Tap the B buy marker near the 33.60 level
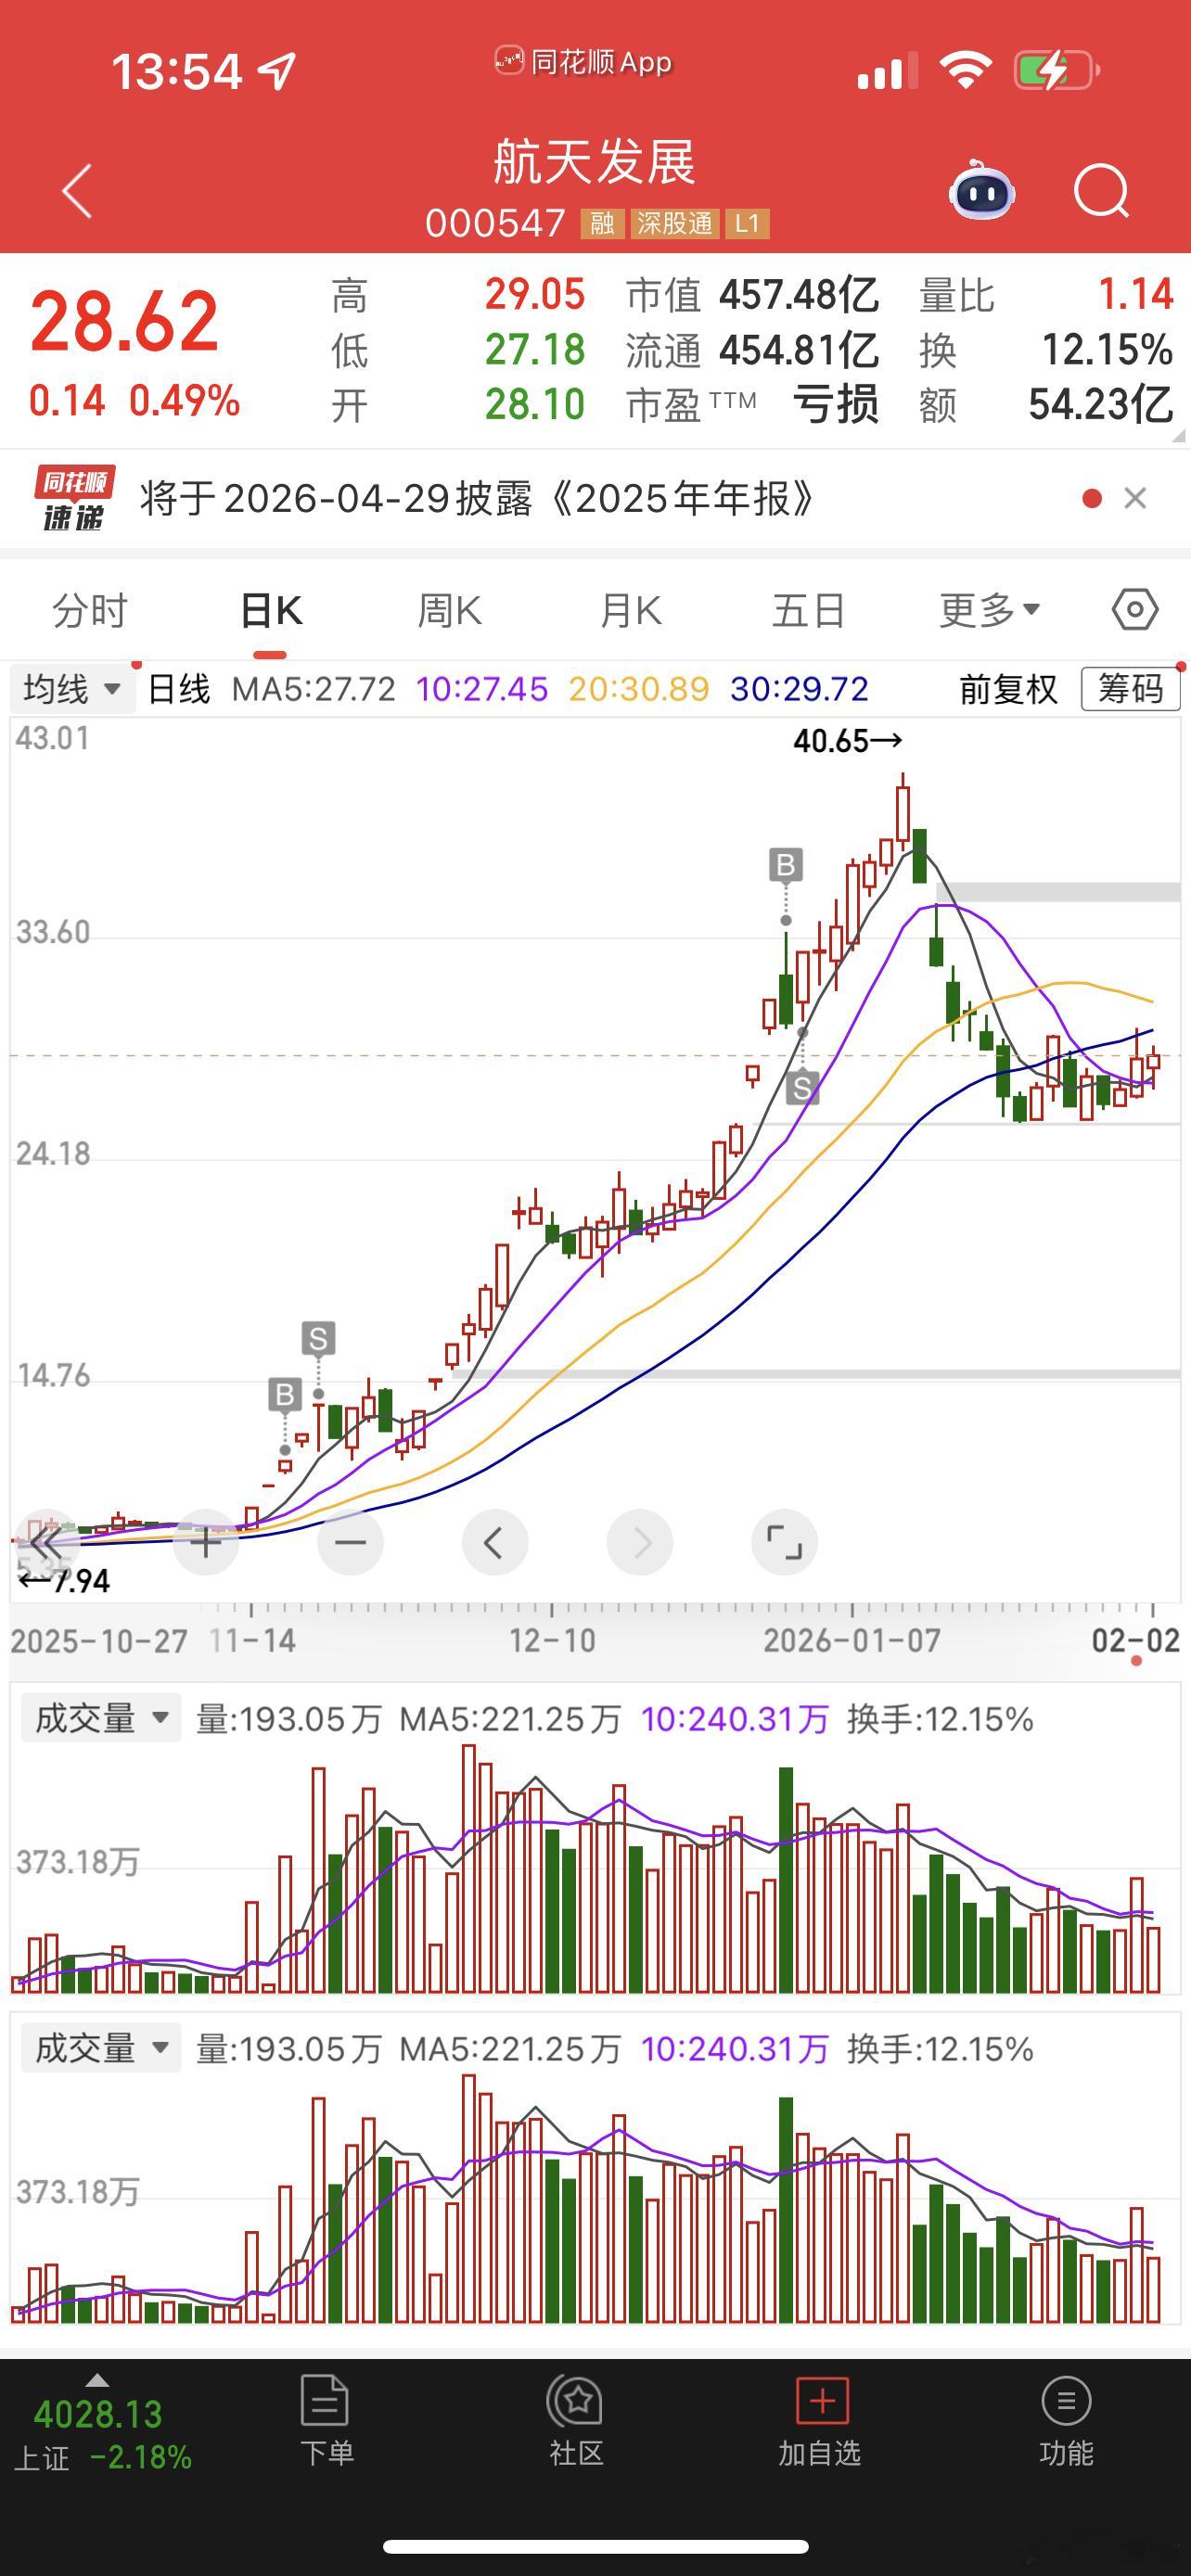This screenshot has height=2576, width=1191. click(786, 865)
